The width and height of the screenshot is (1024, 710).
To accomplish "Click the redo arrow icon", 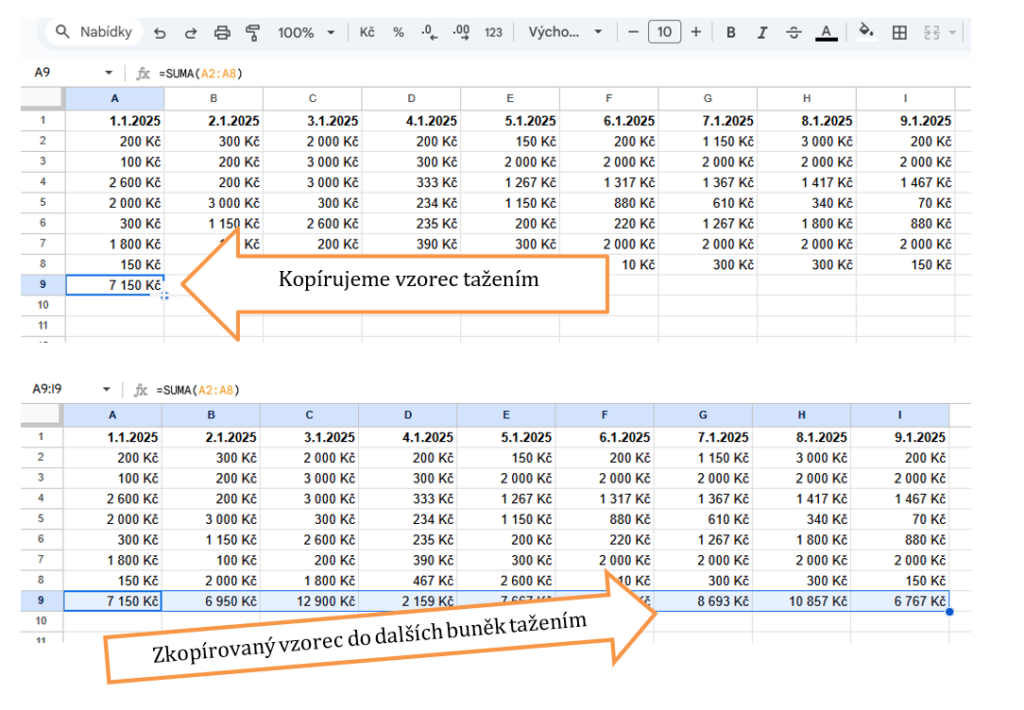I will [x=191, y=33].
